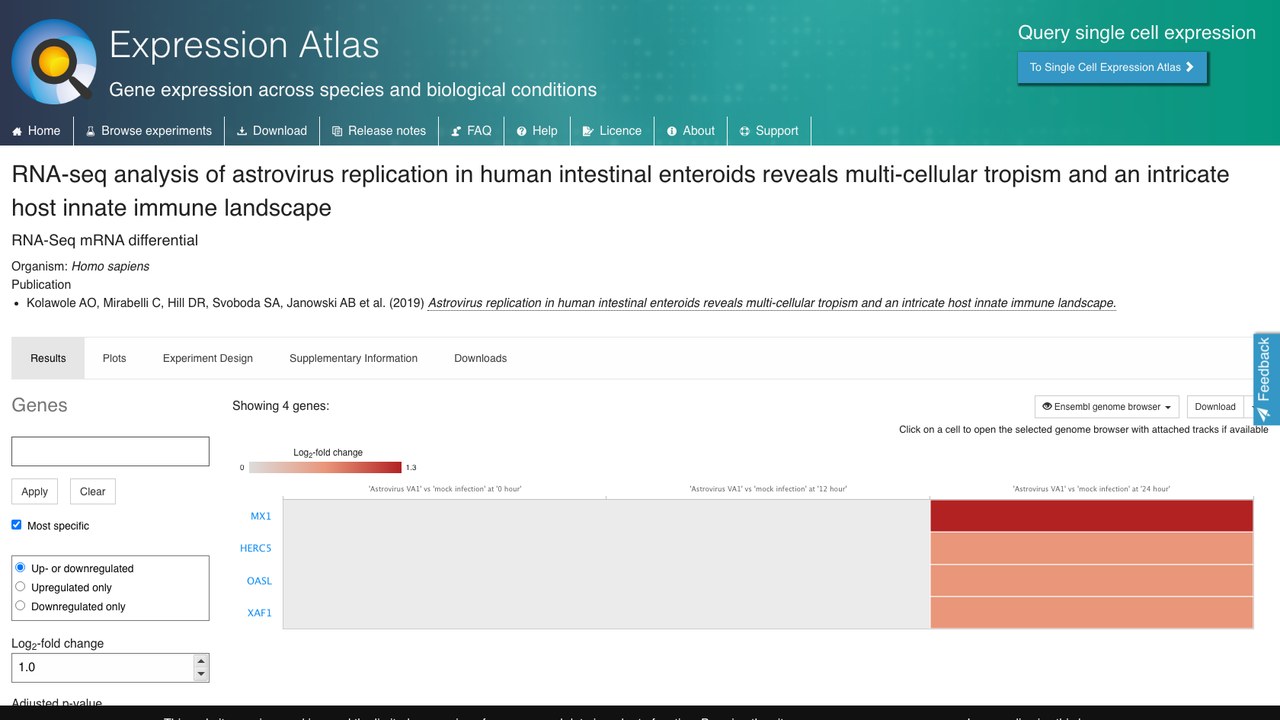Image resolution: width=1280 pixels, height=720 pixels.
Task: Open the Supplementary Information tab
Action: (x=353, y=358)
